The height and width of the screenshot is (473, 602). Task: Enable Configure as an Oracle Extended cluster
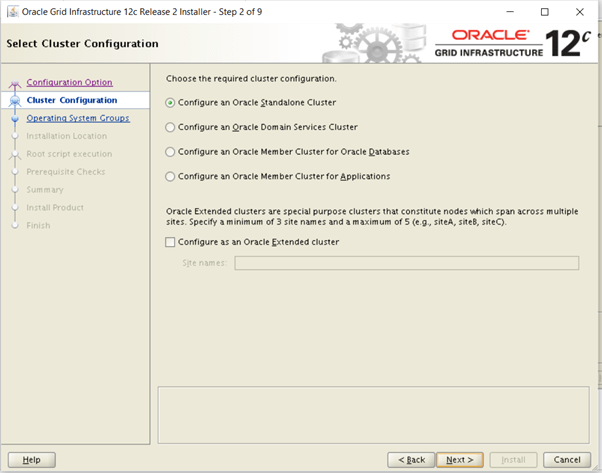point(170,242)
